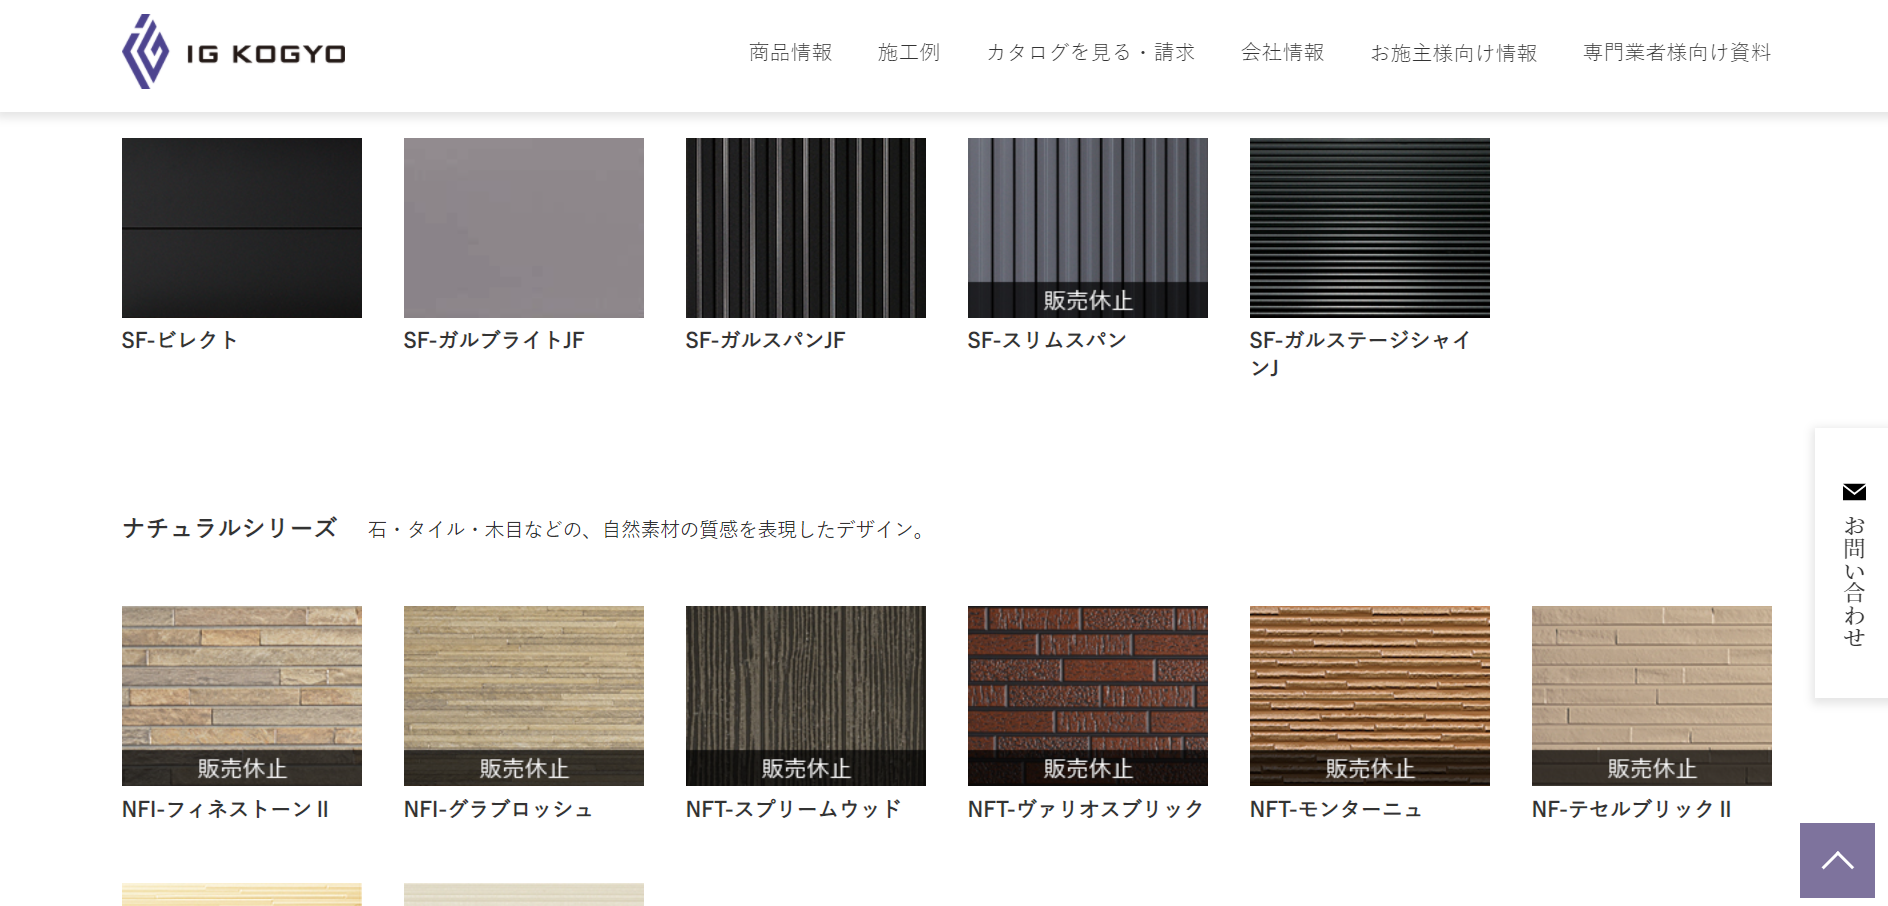Select the NFI-フィネストーンⅡ stone thumbnail
This screenshot has width=1888, height=906.
(242, 696)
